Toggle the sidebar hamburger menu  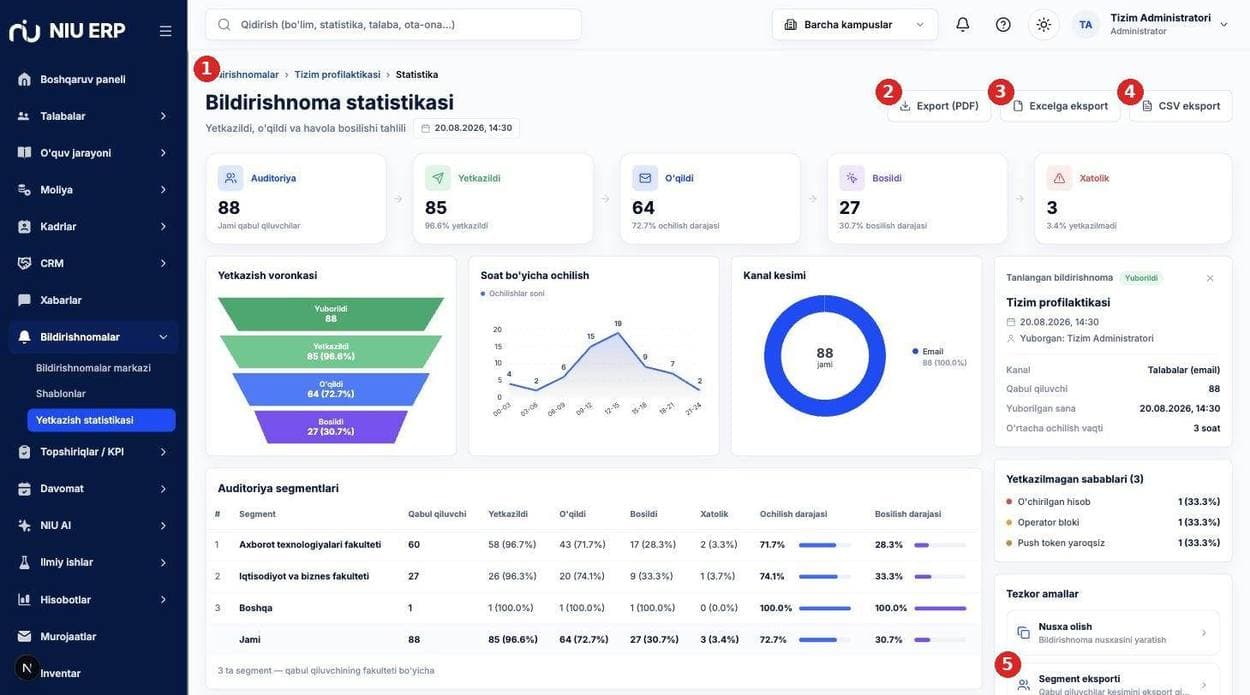(x=165, y=31)
